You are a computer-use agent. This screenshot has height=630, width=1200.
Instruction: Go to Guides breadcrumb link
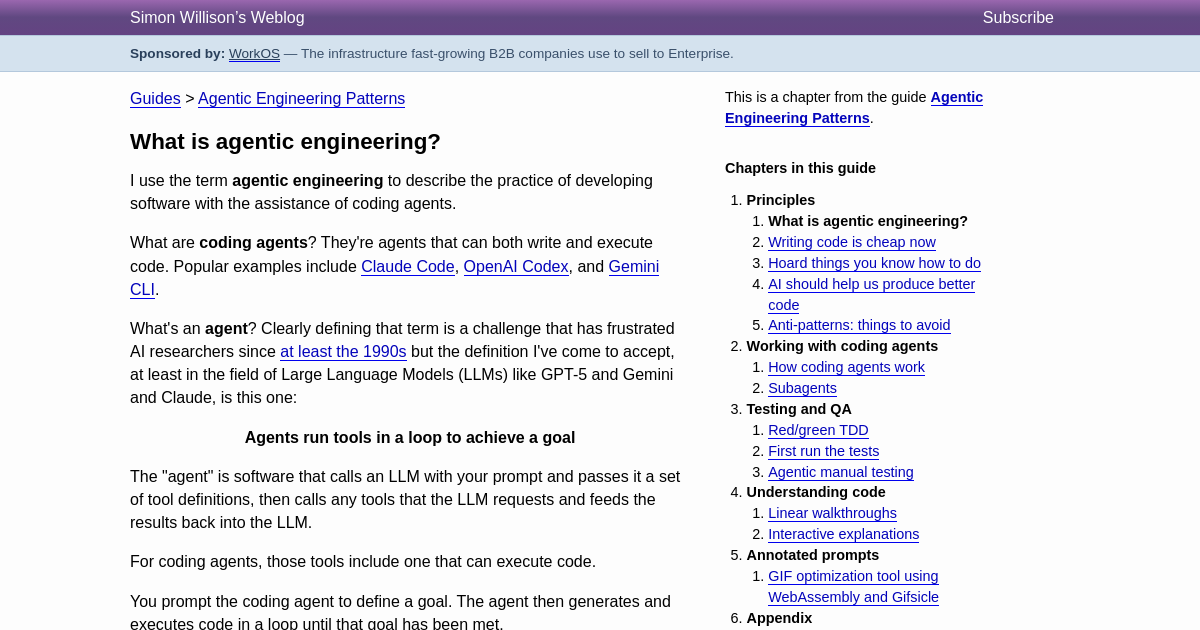[155, 99]
